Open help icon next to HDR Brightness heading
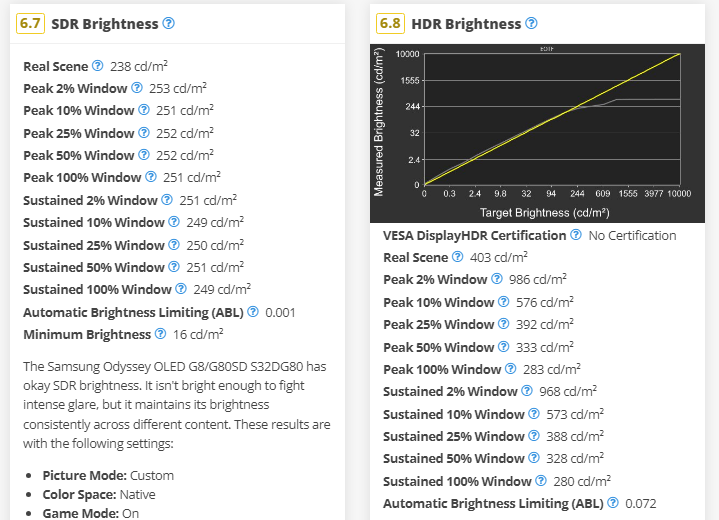The image size is (719, 520). pyautogui.click(x=531, y=23)
